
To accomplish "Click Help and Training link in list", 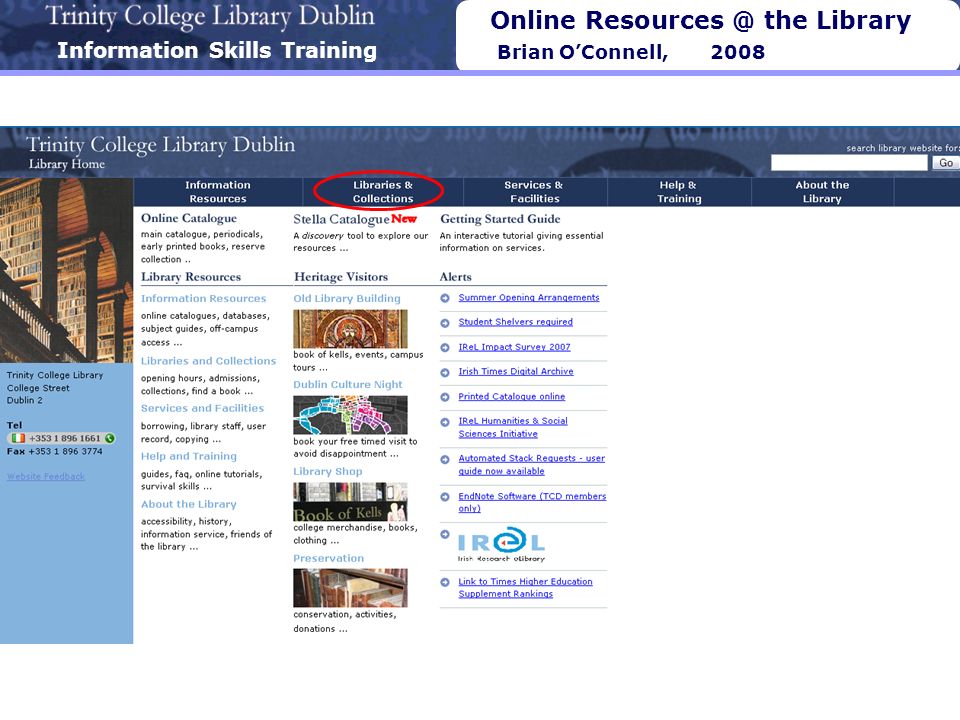I will coord(189,456).
